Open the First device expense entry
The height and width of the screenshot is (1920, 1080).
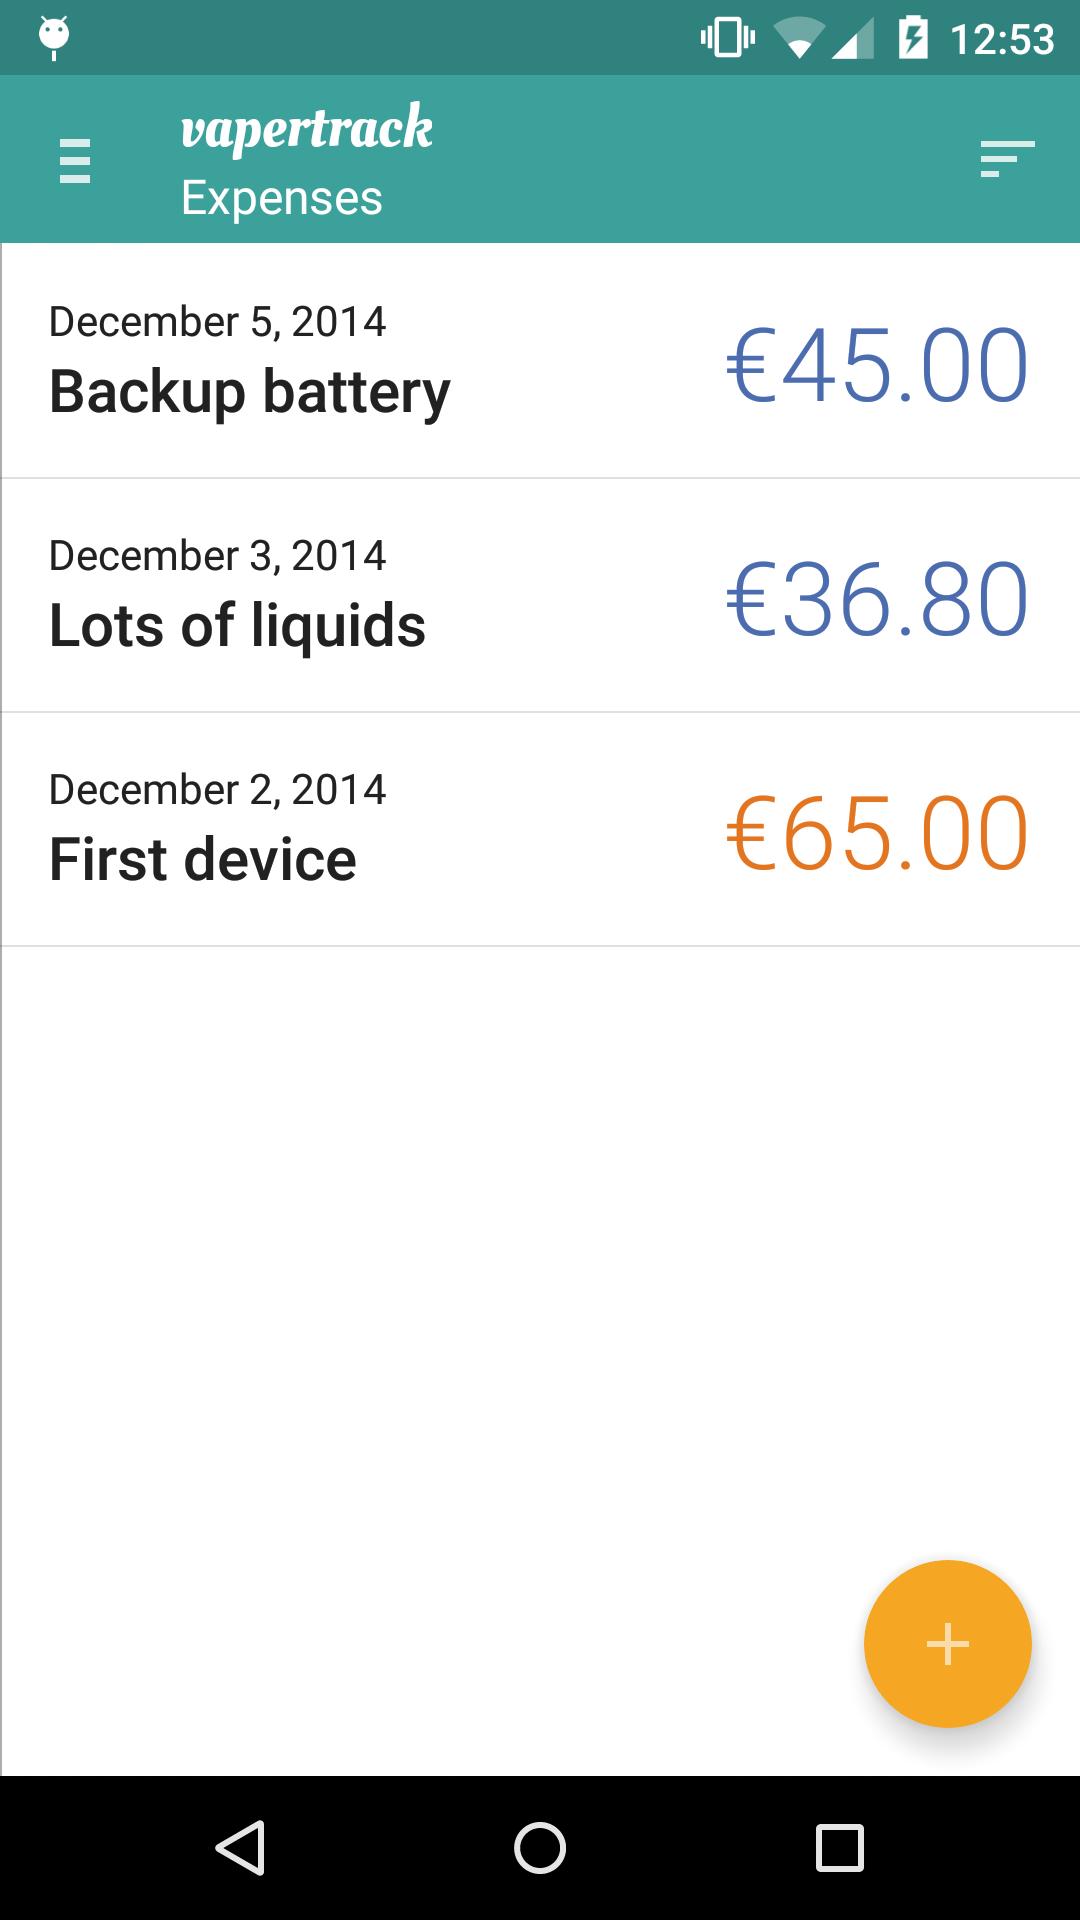(540, 829)
